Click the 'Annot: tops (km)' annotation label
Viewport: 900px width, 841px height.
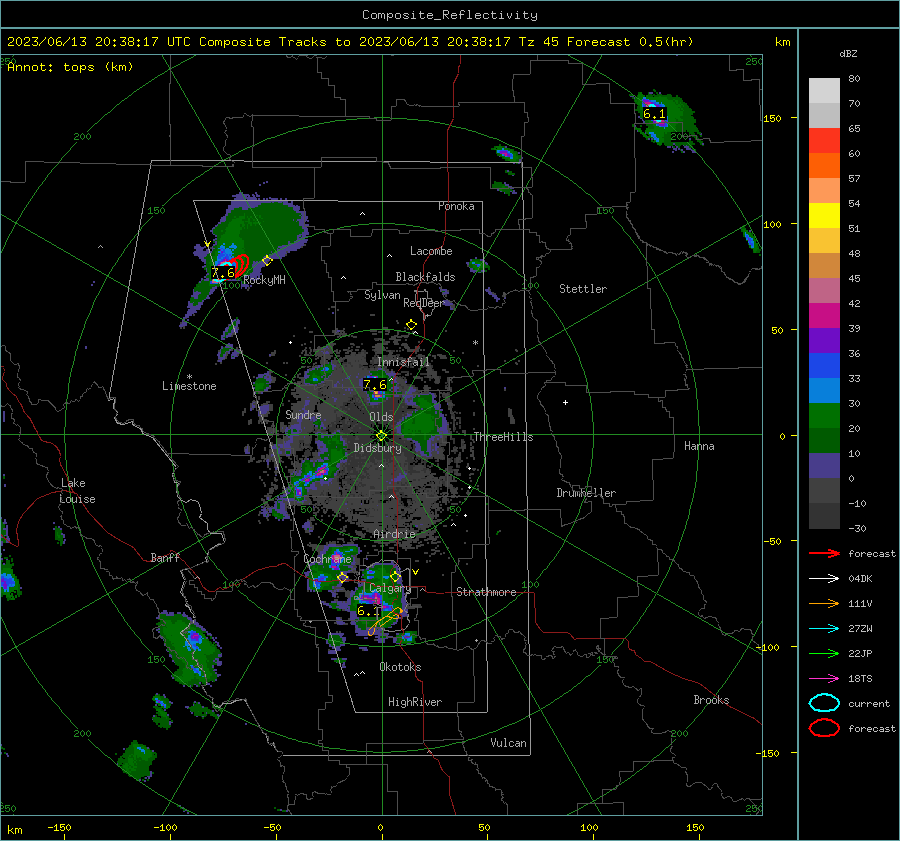coord(71,67)
